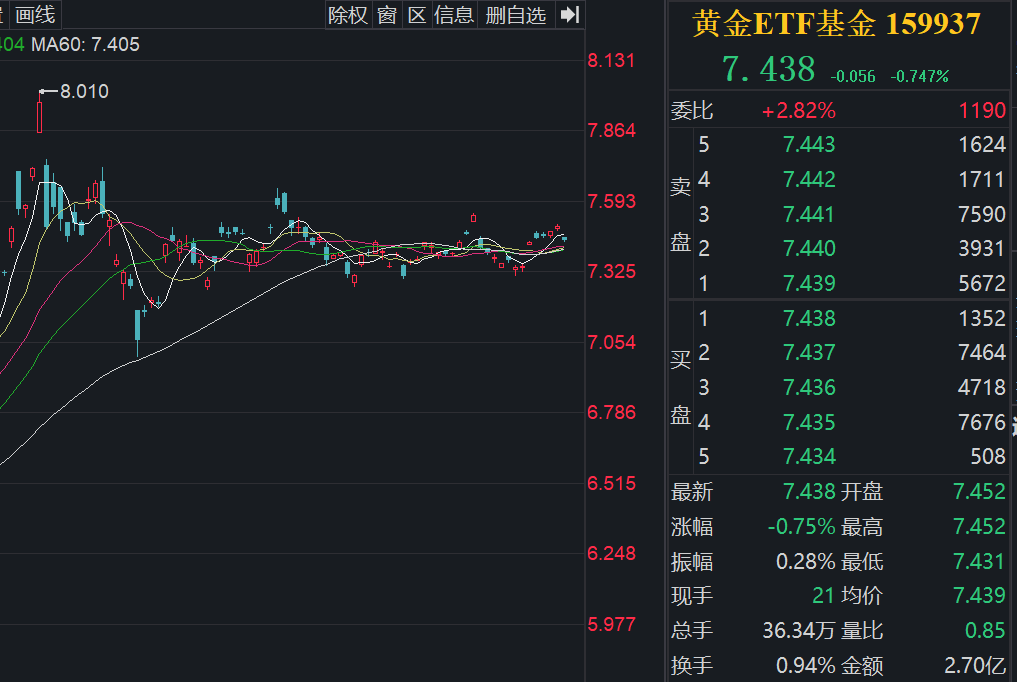Viewport: 1017px width, 682px height.
Task: Click the 7.864 price axis label
Action: pyautogui.click(x=611, y=129)
